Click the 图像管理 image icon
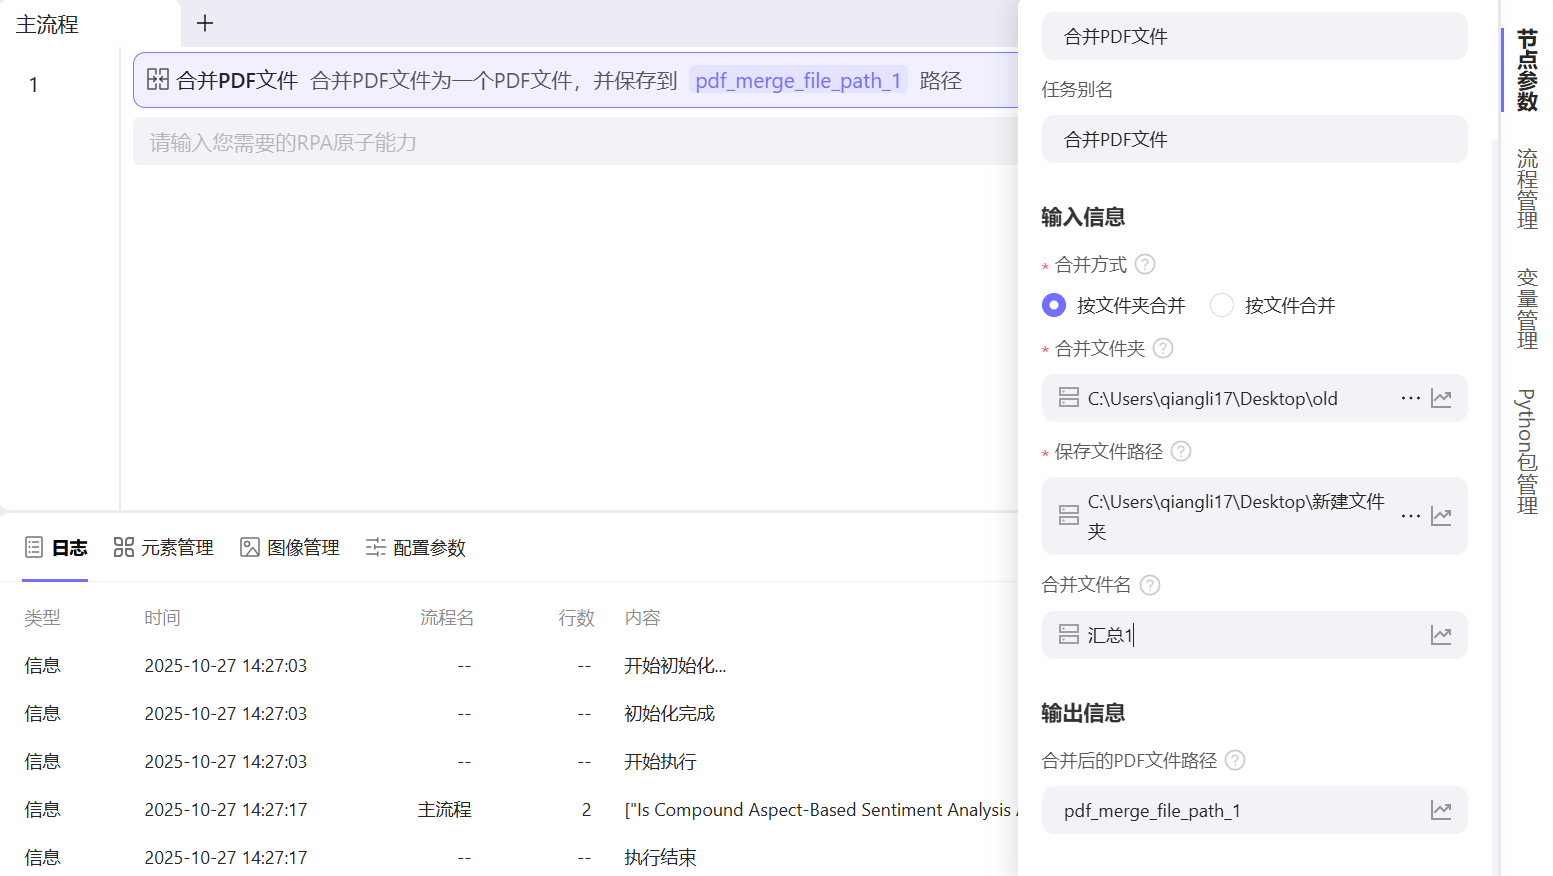 pos(250,547)
